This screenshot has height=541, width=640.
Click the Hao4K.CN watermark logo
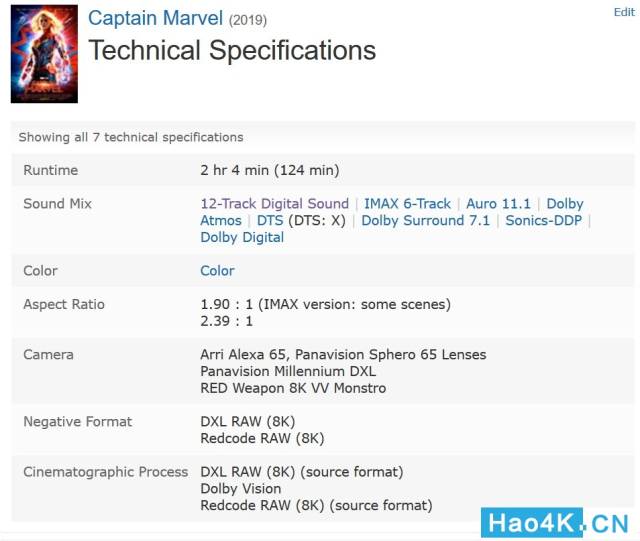coord(555,522)
